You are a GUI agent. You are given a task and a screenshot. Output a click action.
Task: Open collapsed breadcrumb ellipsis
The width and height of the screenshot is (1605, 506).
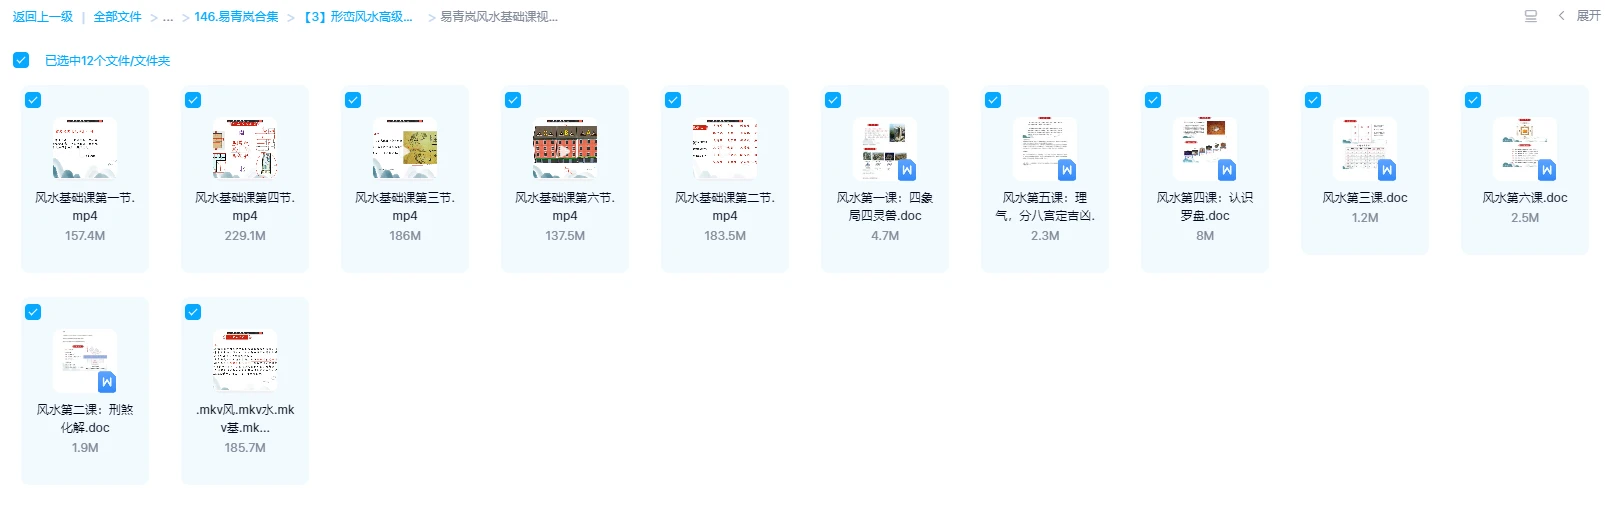pos(168,17)
